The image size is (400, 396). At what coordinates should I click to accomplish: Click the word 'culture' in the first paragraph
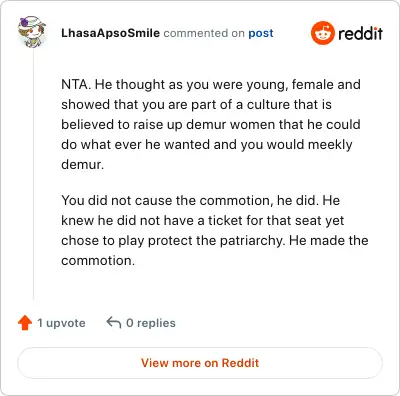[x=263, y=104]
